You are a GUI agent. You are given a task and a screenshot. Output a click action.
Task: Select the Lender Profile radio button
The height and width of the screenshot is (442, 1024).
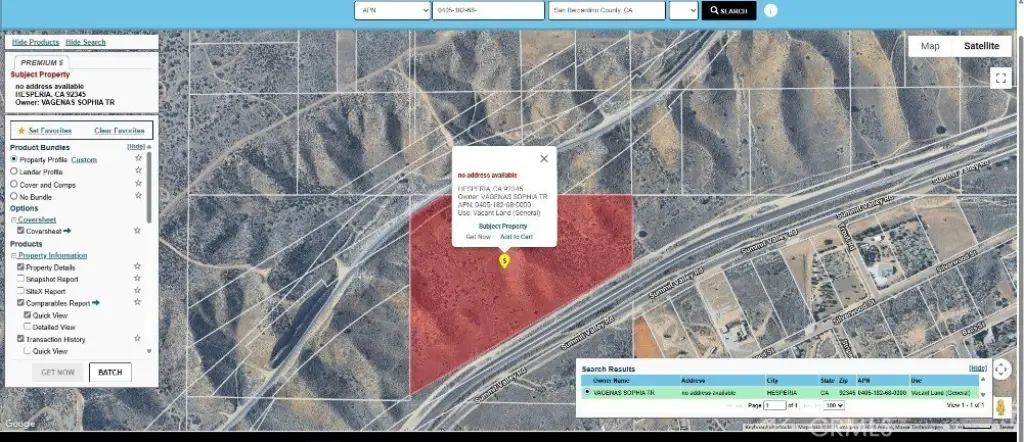14,172
